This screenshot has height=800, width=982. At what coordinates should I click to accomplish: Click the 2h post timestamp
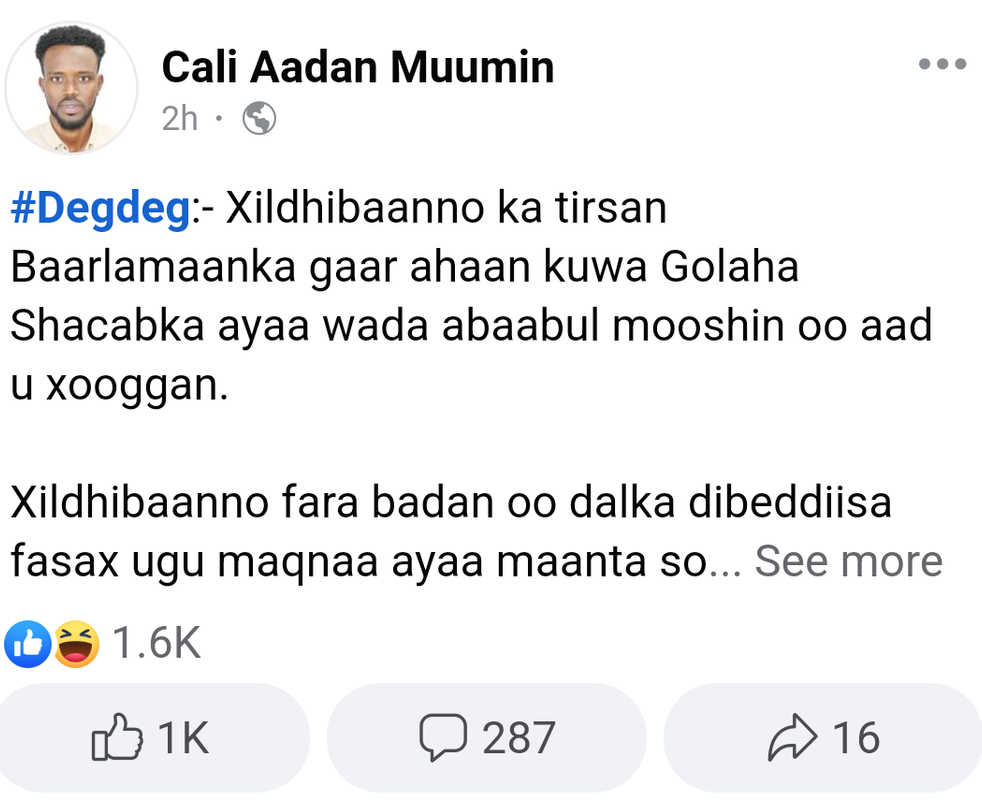(180, 119)
